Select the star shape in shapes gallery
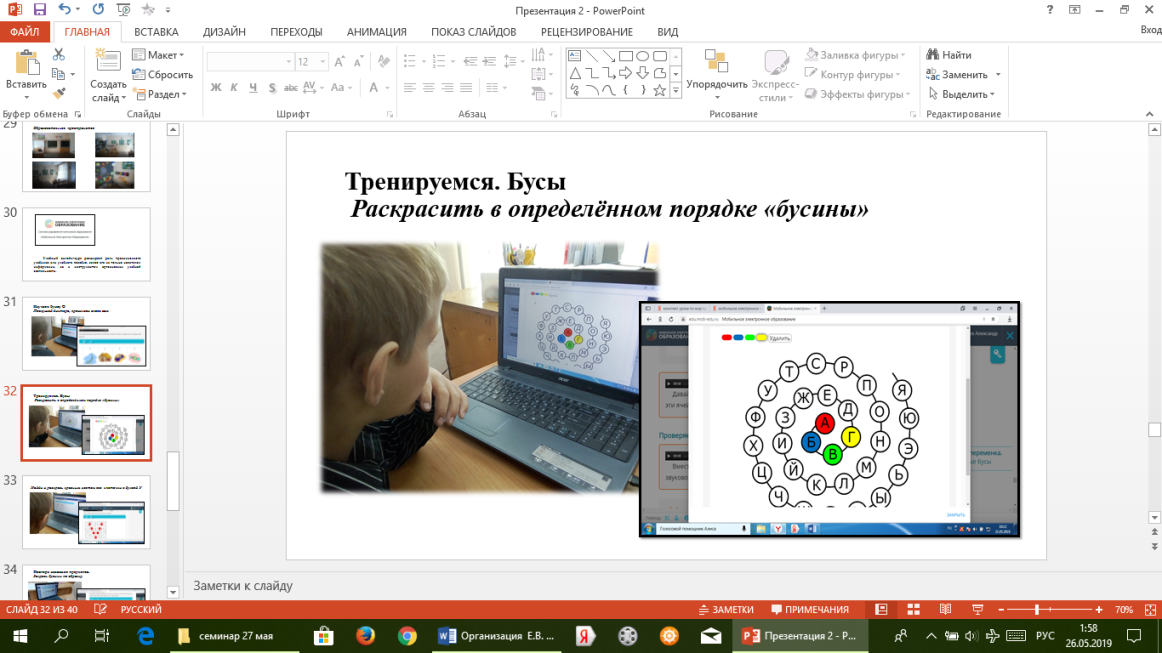The width and height of the screenshot is (1162, 653). click(659, 91)
